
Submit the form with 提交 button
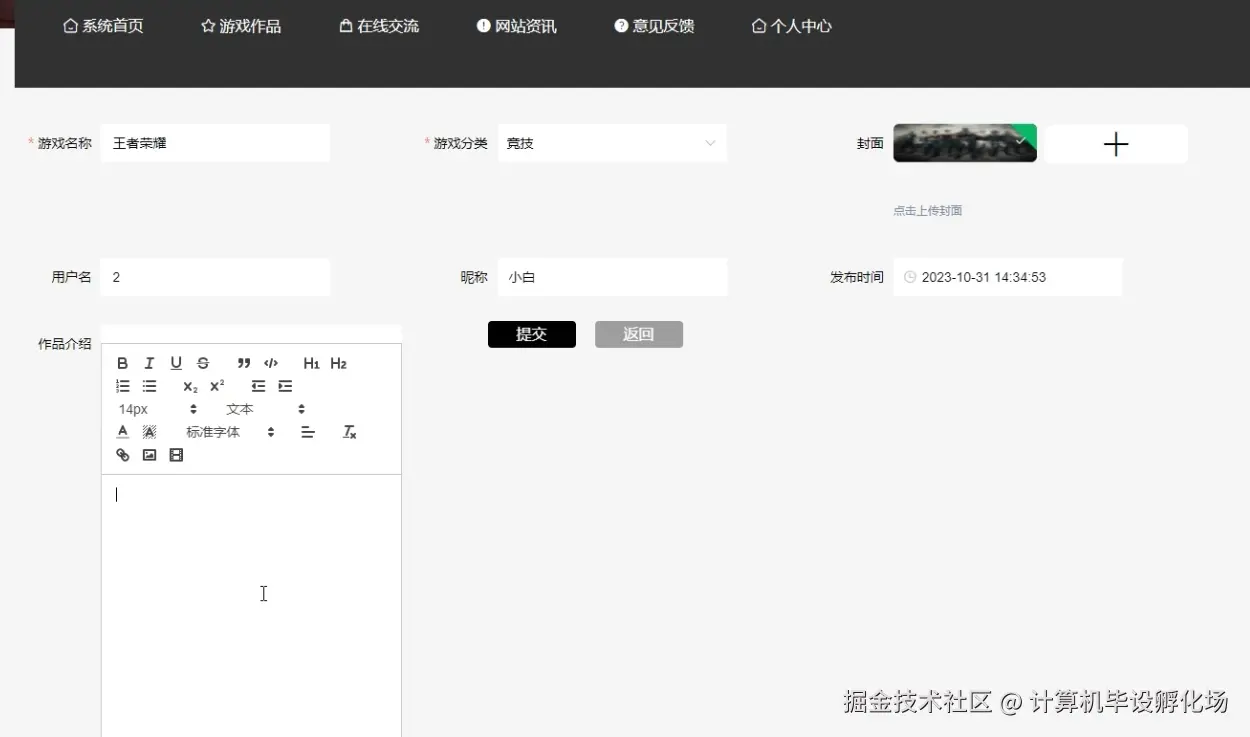click(531, 334)
